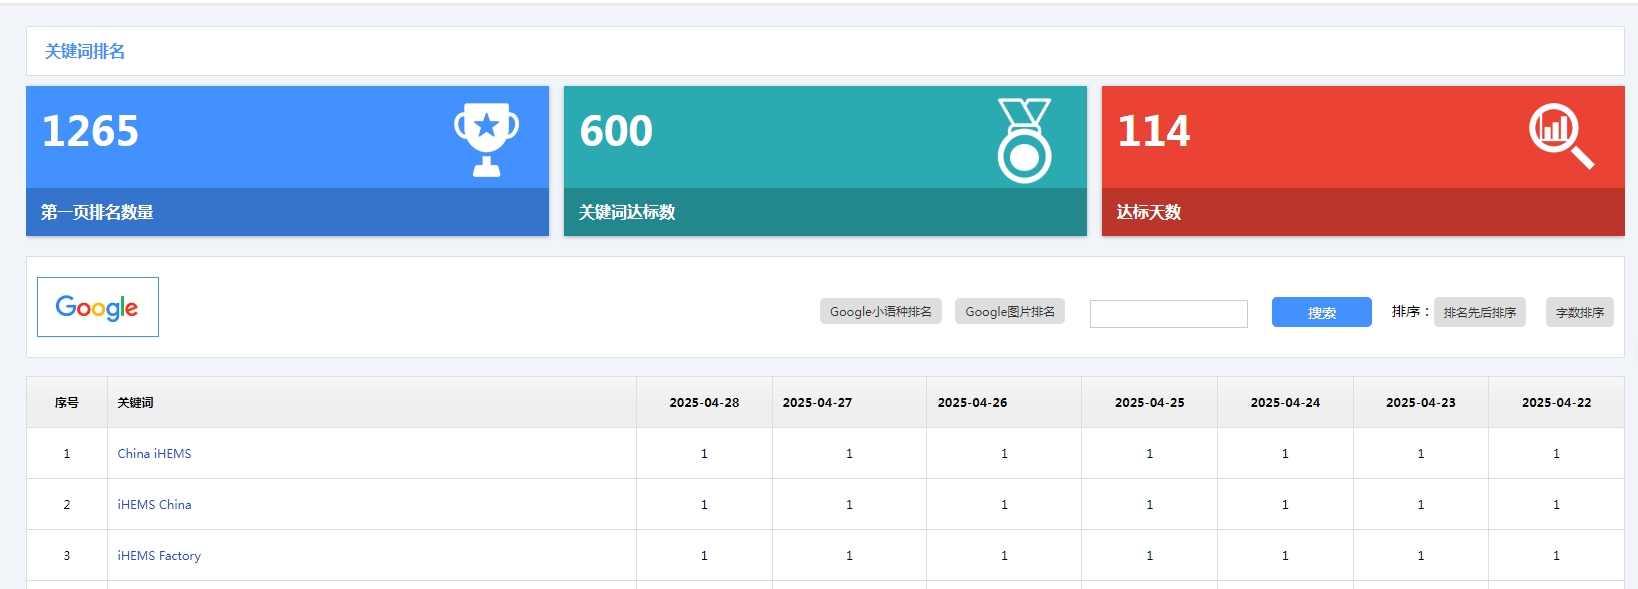Open the China iHEMS keyword link
Screen dimensions: 1638x589
pos(154,454)
